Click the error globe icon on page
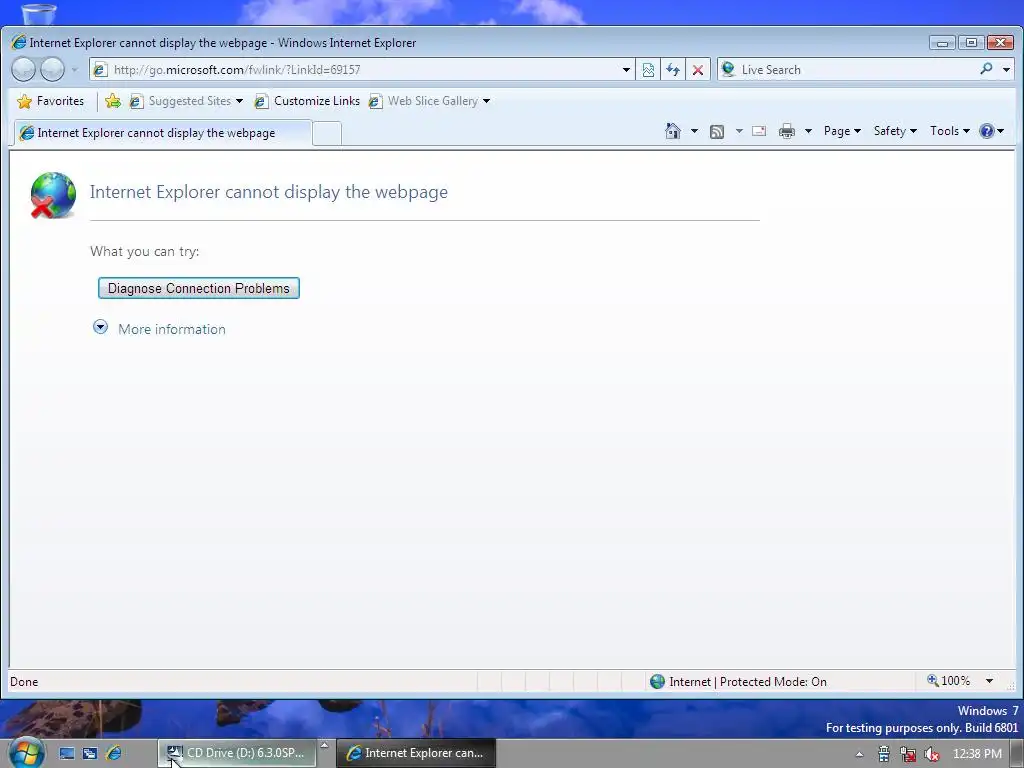1024x768 pixels. [x=53, y=195]
